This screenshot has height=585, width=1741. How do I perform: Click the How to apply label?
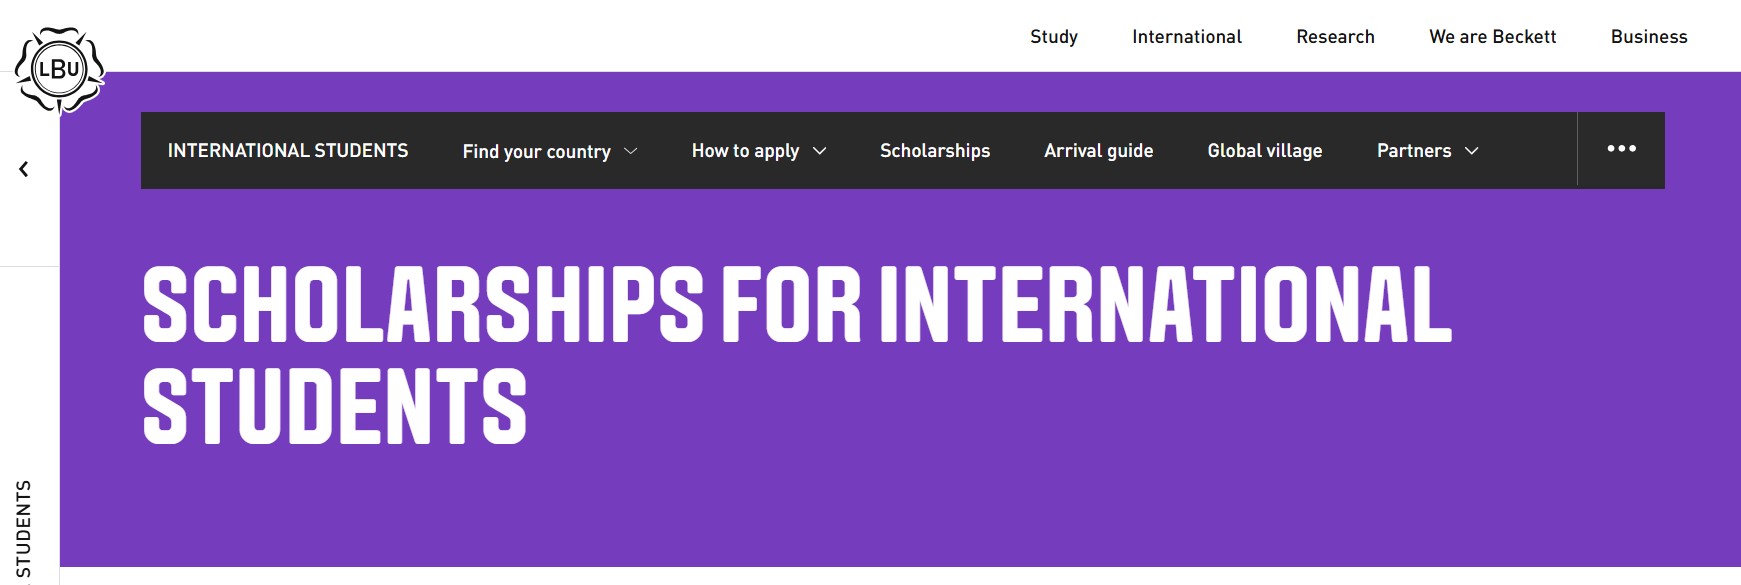[745, 151]
